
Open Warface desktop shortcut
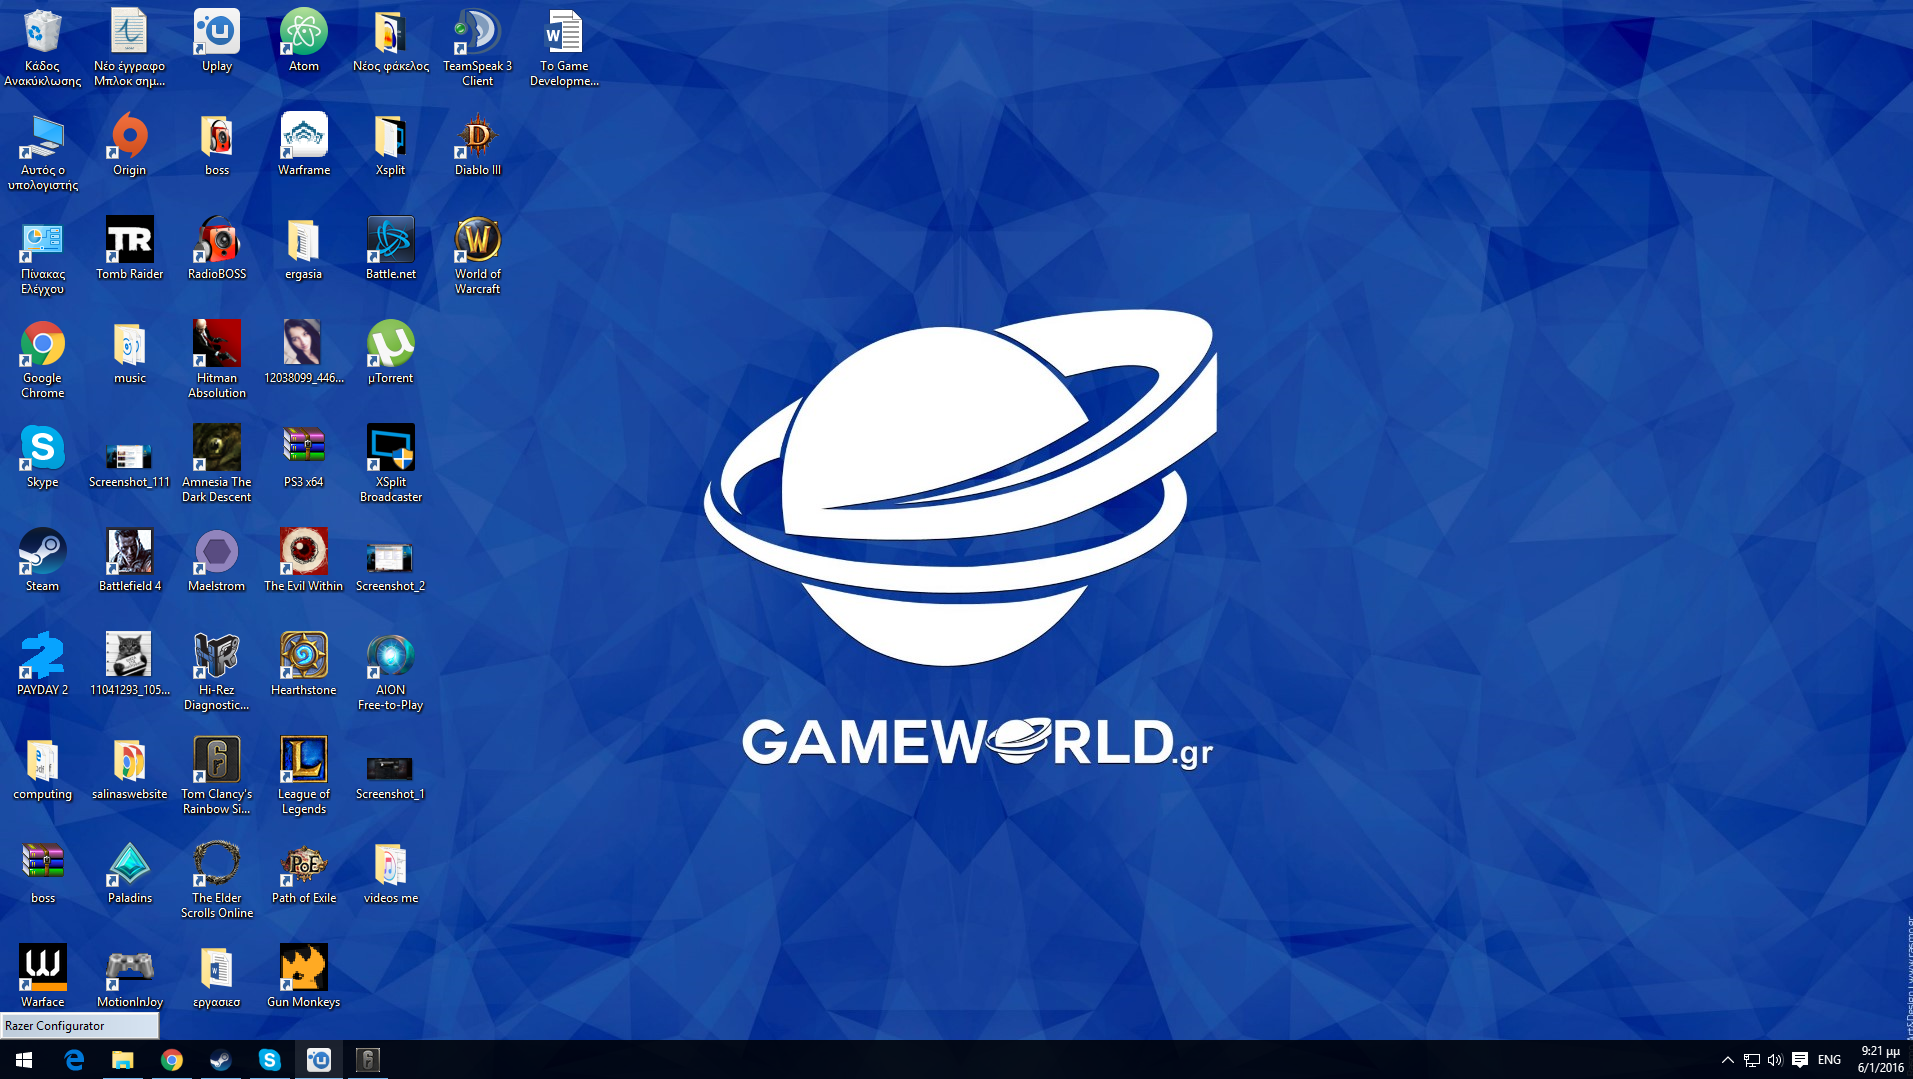coord(42,976)
